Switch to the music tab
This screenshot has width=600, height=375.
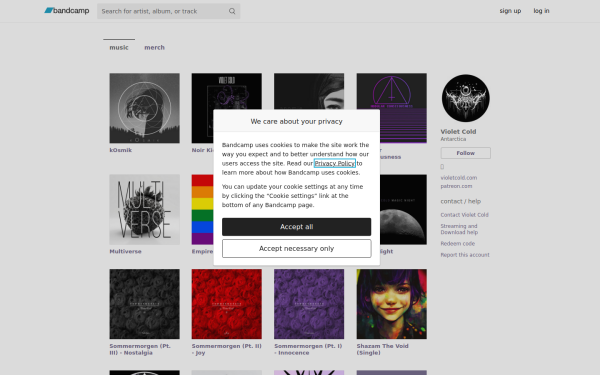pyautogui.click(x=119, y=47)
